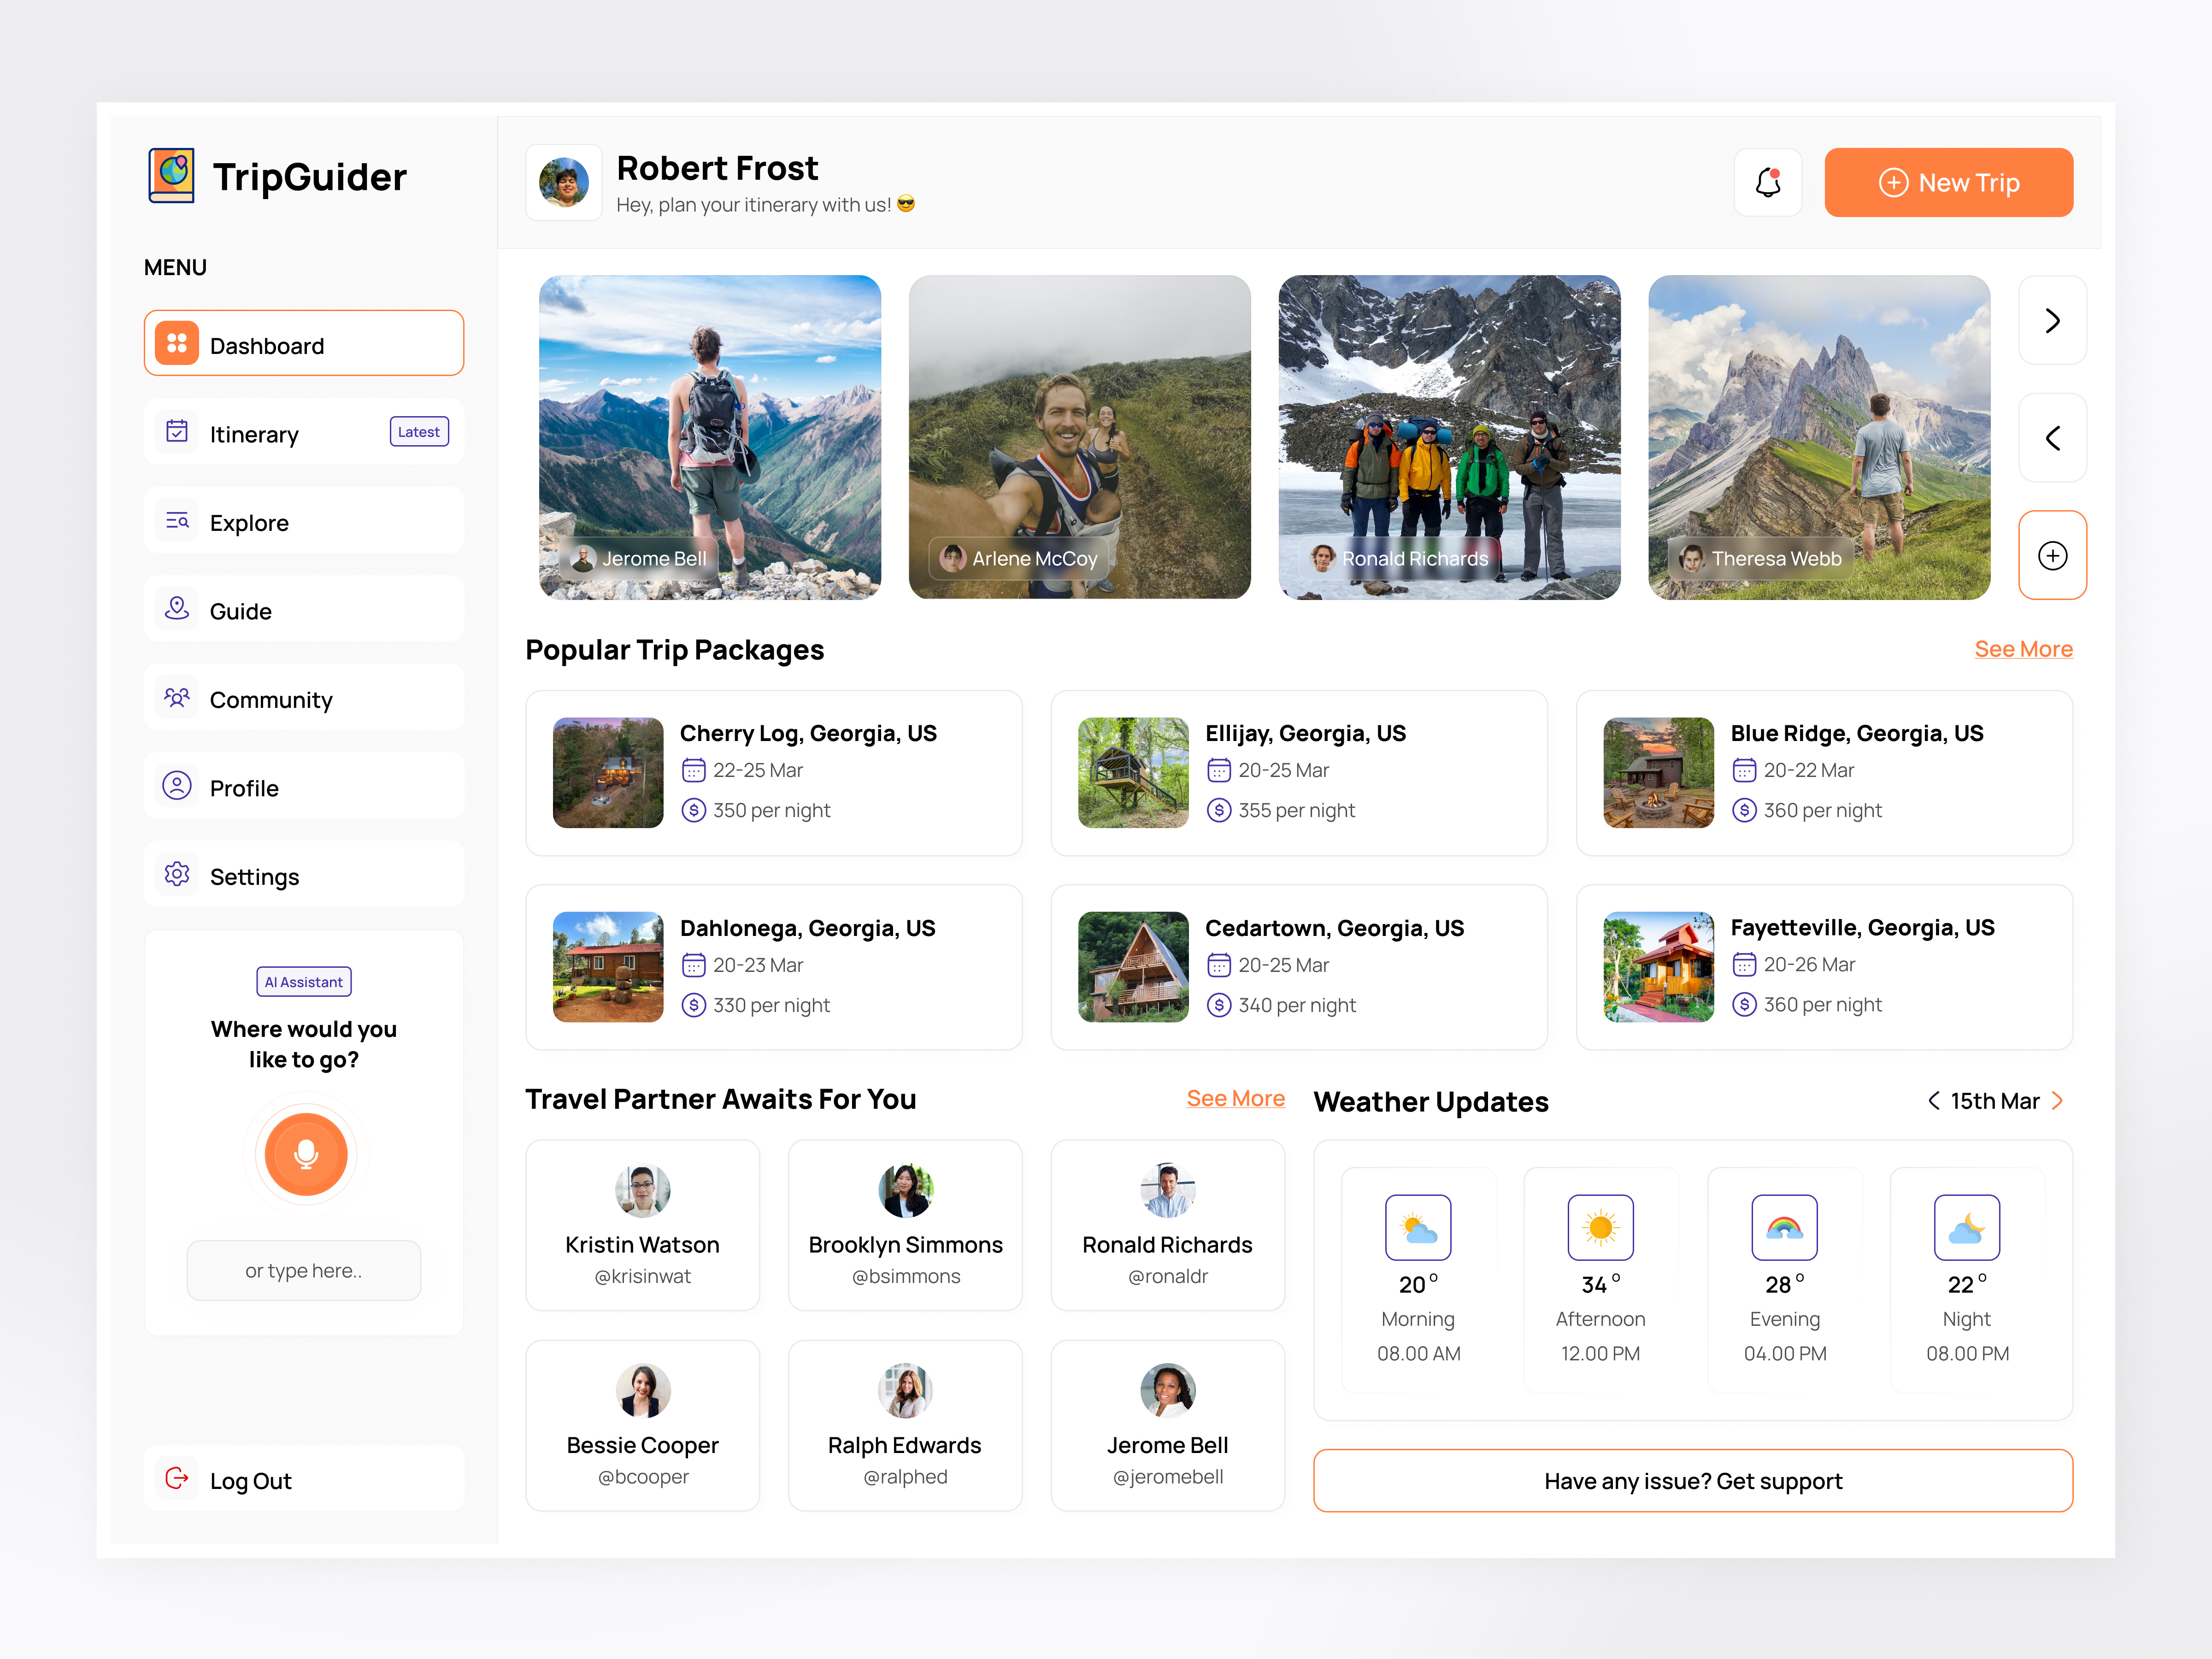2212x1659 pixels.
Task: Go to next date after 15th Mar
Action: [x=2057, y=1101]
